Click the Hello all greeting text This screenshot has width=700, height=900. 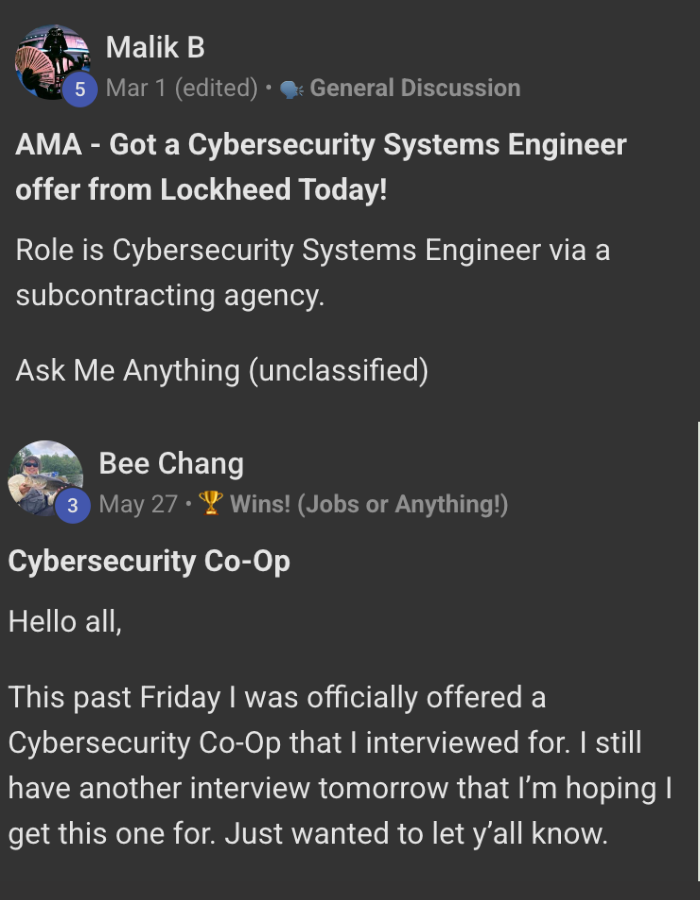(65, 621)
